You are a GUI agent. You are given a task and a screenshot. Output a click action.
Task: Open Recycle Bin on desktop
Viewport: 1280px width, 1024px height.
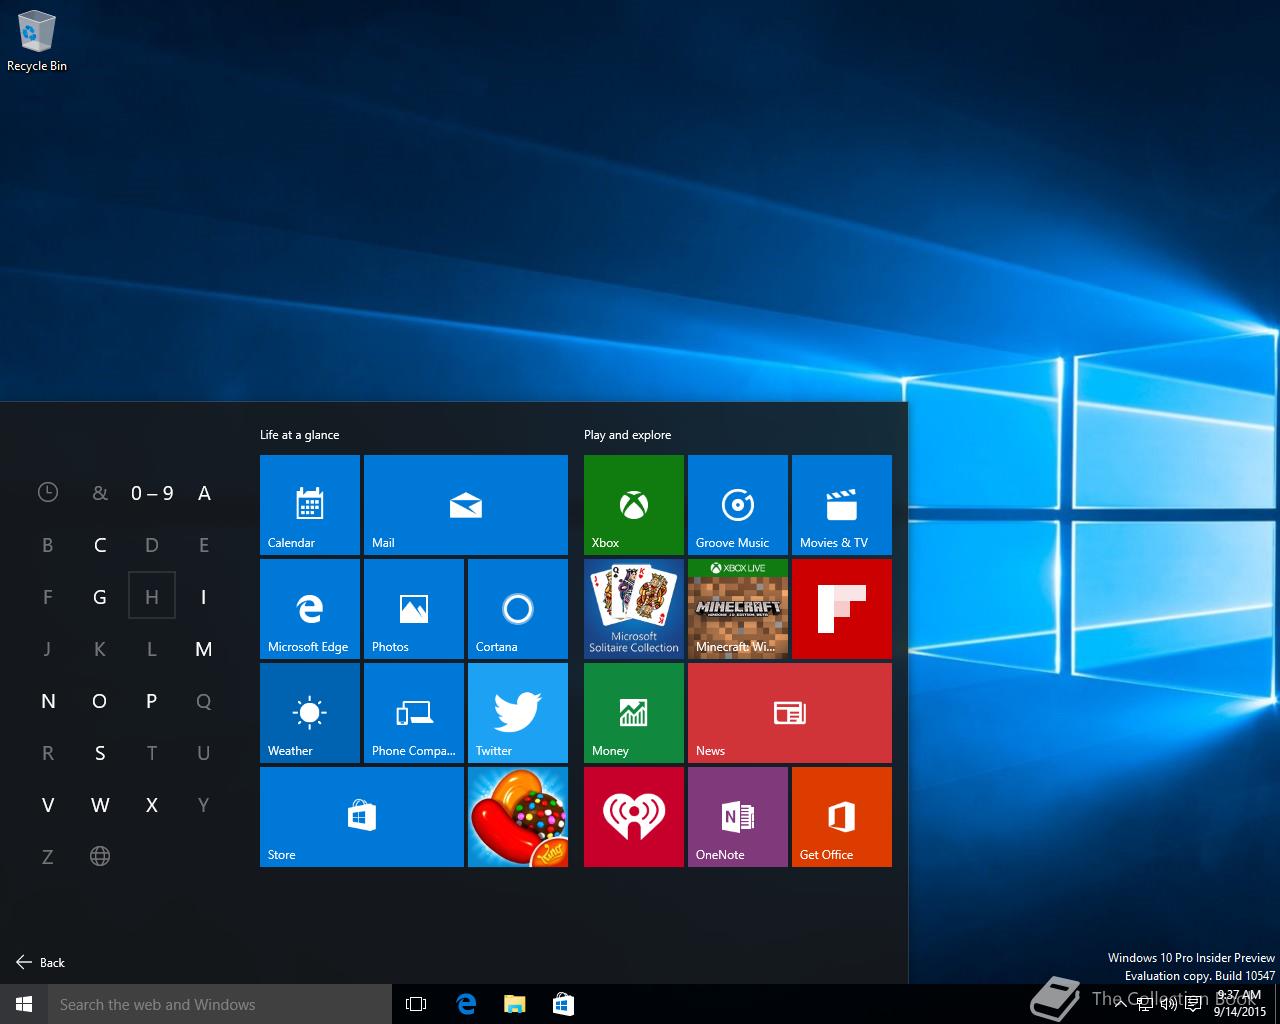point(37,42)
